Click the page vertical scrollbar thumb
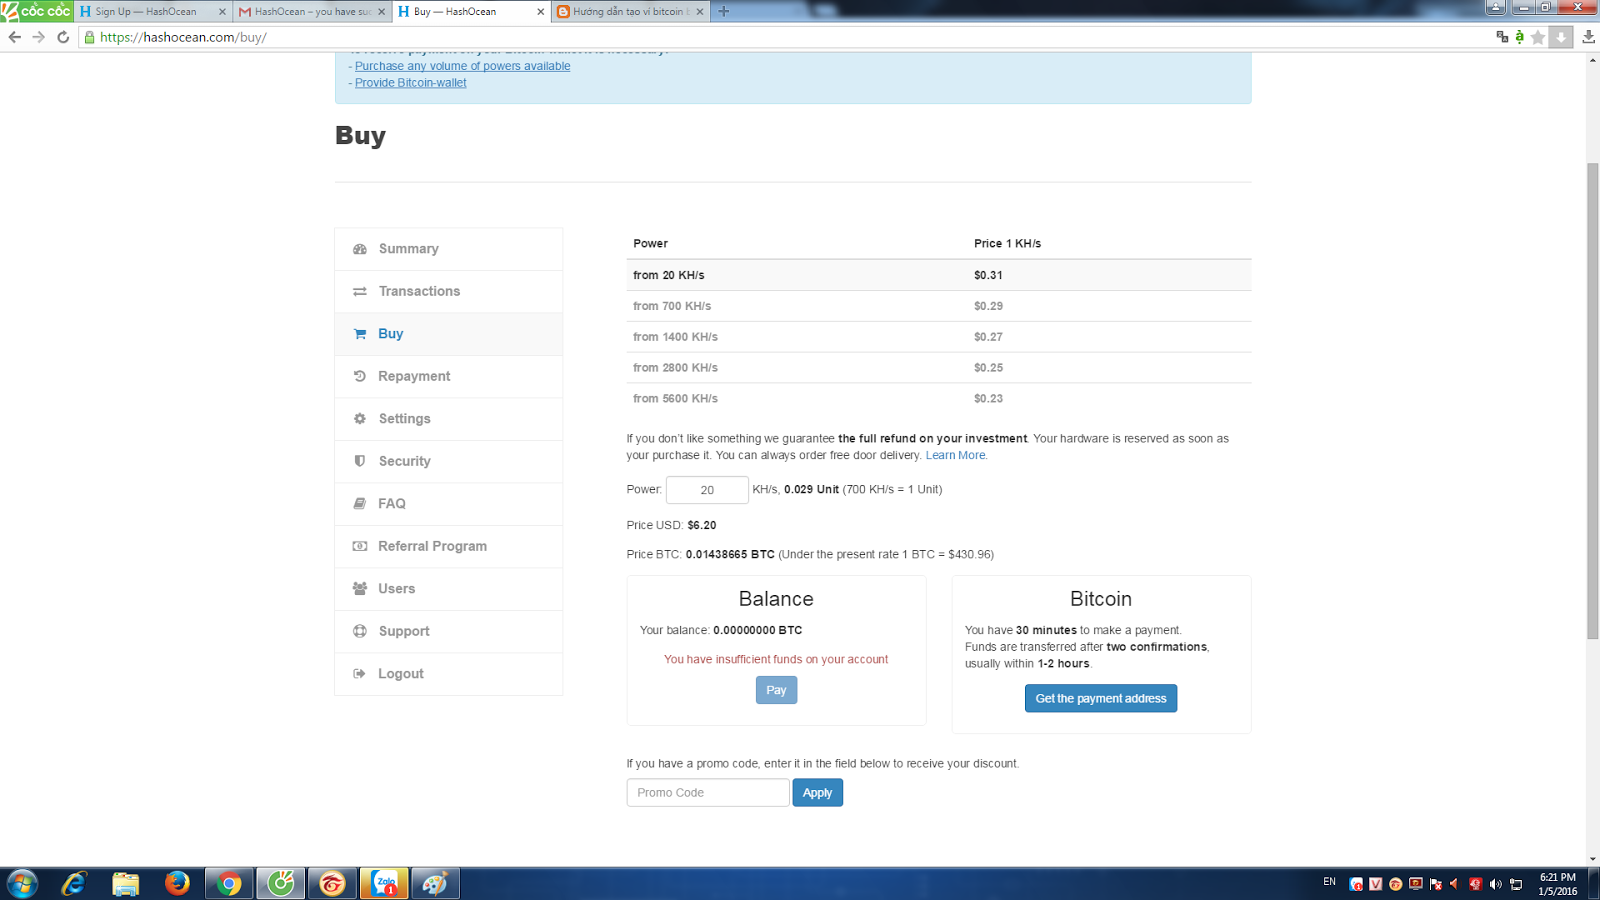Image resolution: width=1600 pixels, height=900 pixels. tap(1592, 400)
